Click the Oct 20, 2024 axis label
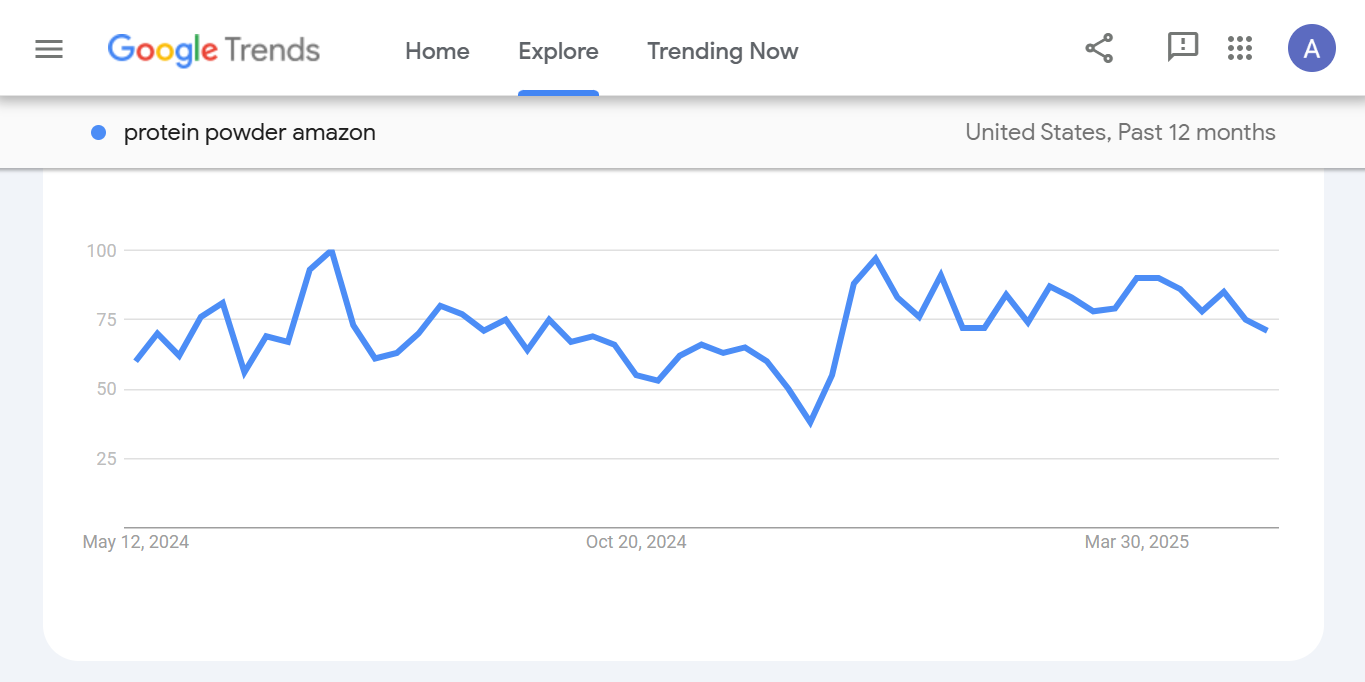Screen dimensions: 1365x682 coord(636,541)
